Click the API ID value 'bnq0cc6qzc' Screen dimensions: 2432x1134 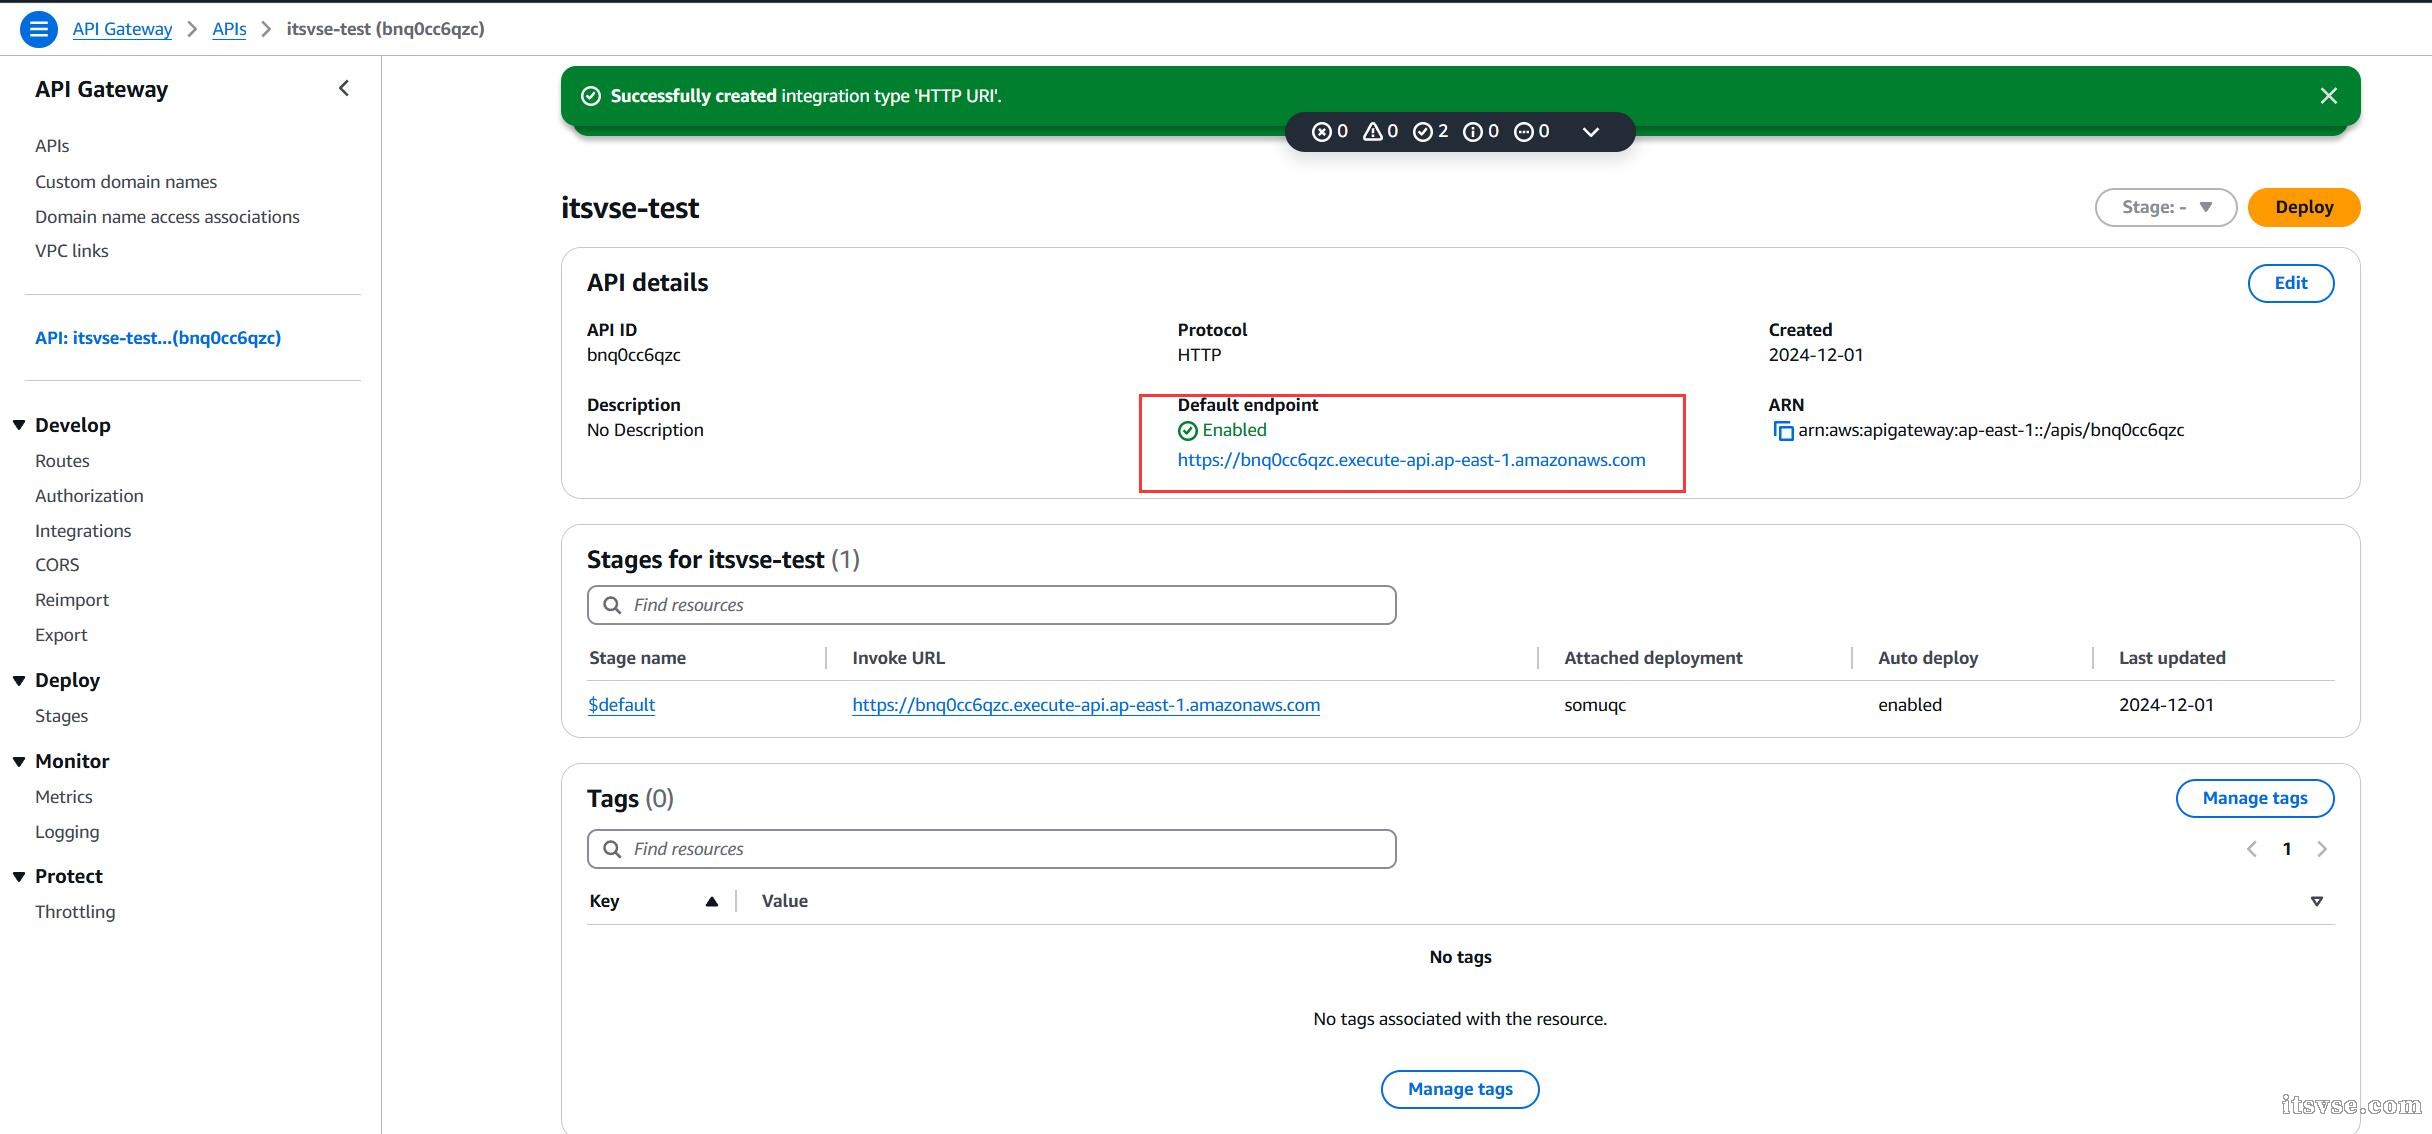(633, 355)
